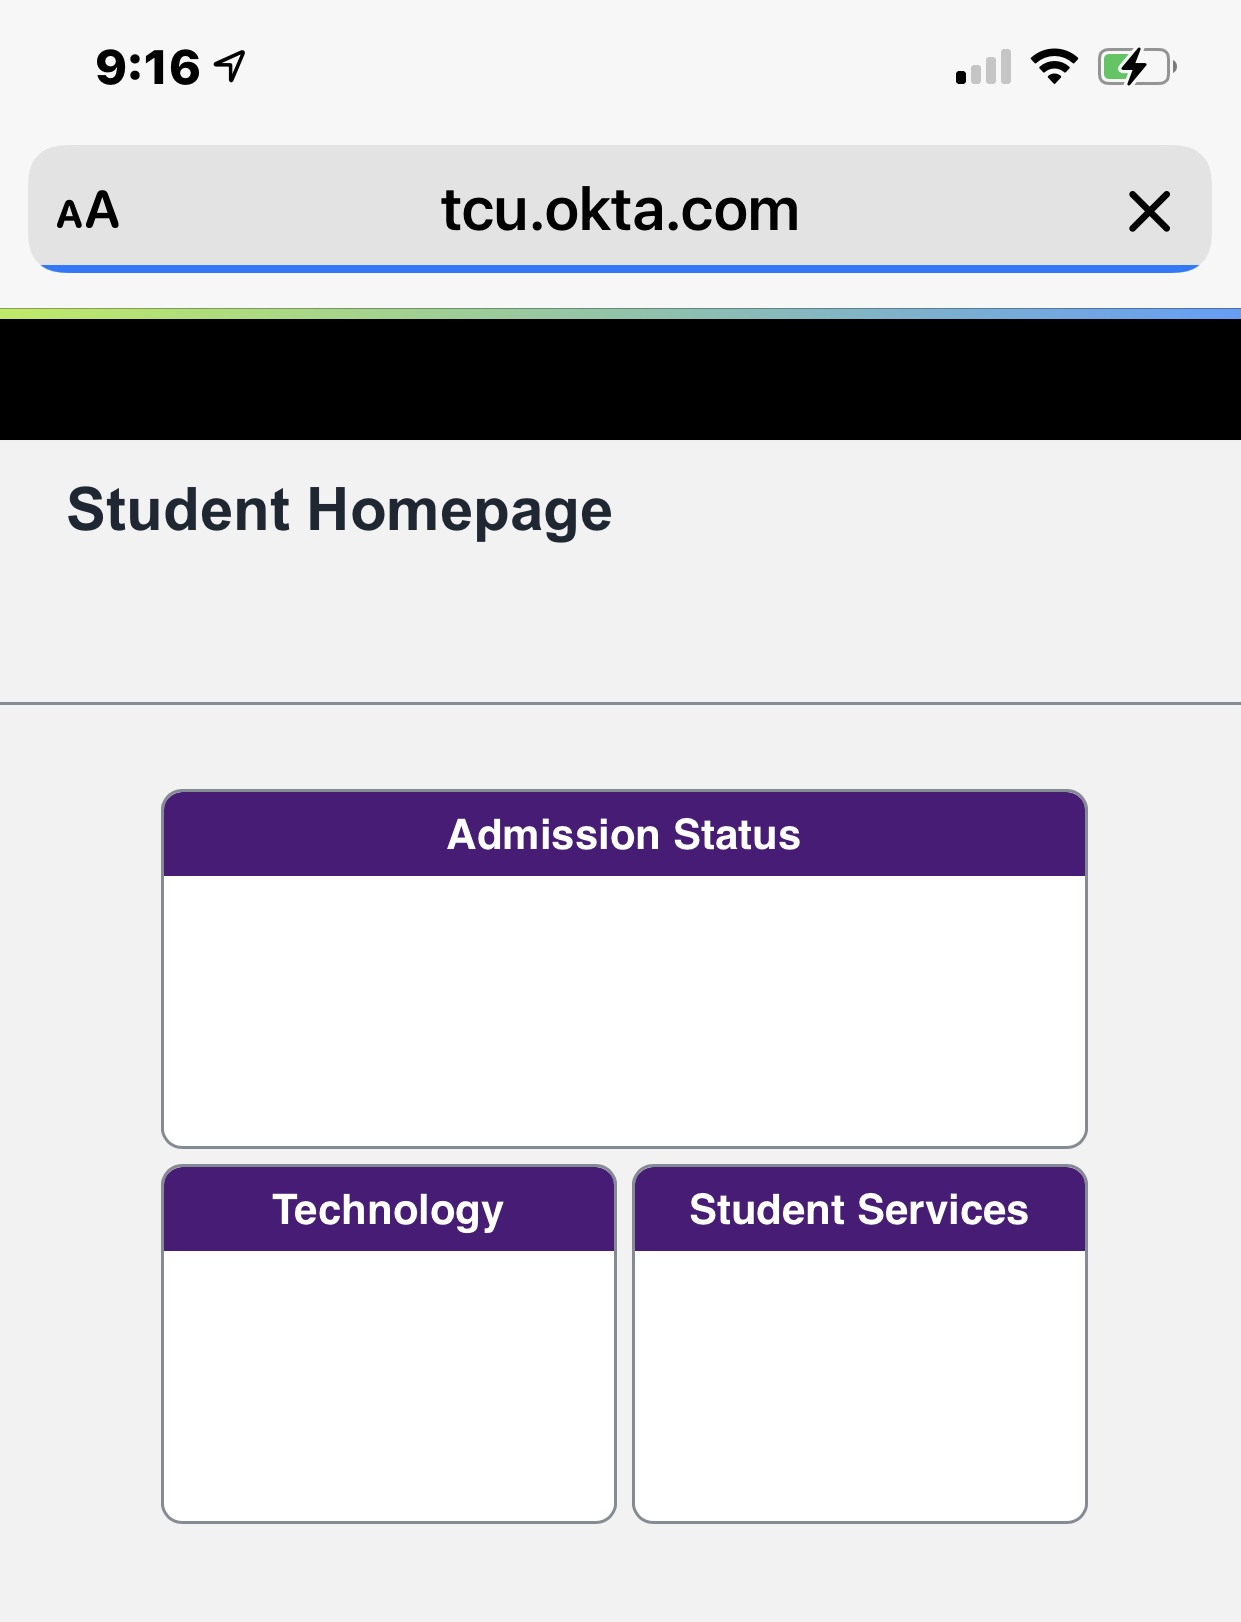Click inside the empty Admission Status panel body
The image size is (1241, 1622).
click(624, 1010)
